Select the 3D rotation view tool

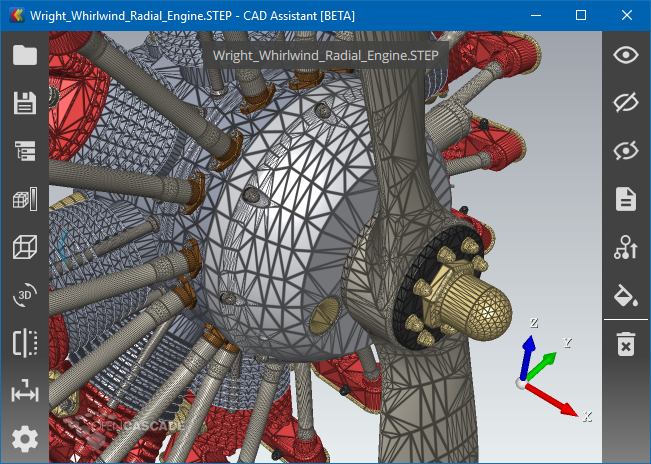pos(25,295)
